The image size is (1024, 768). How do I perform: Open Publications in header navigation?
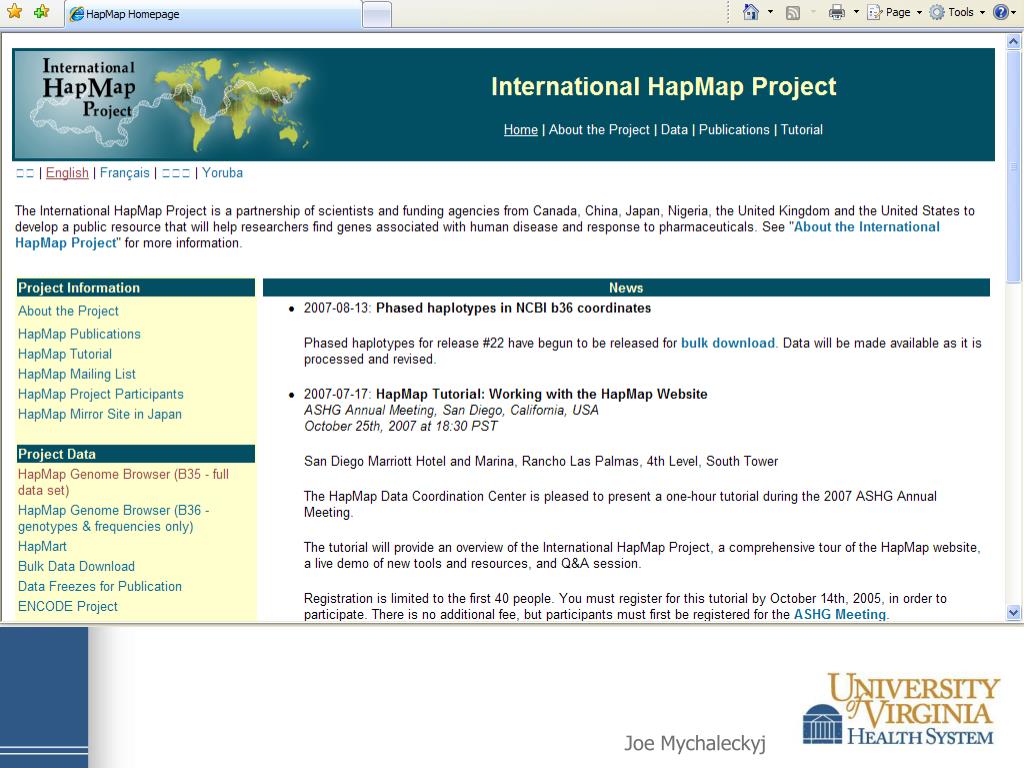pos(734,129)
